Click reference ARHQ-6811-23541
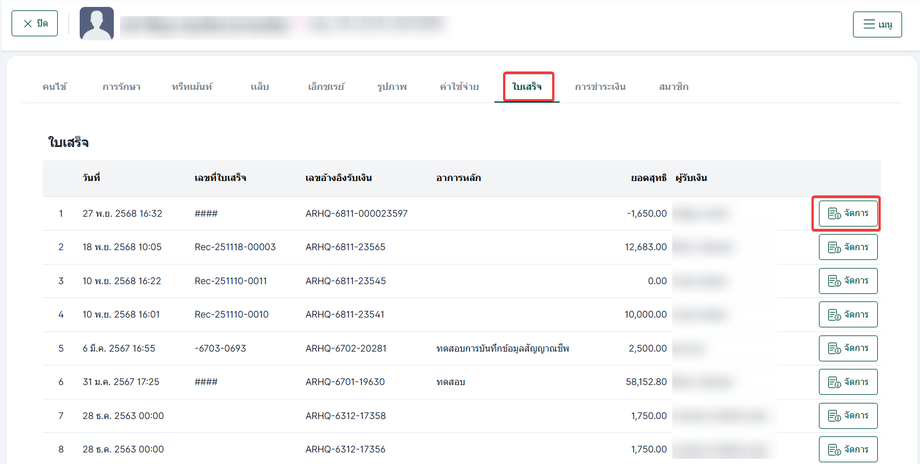Image resolution: width=920 pixels, height=464 pixels. point(344,314)
